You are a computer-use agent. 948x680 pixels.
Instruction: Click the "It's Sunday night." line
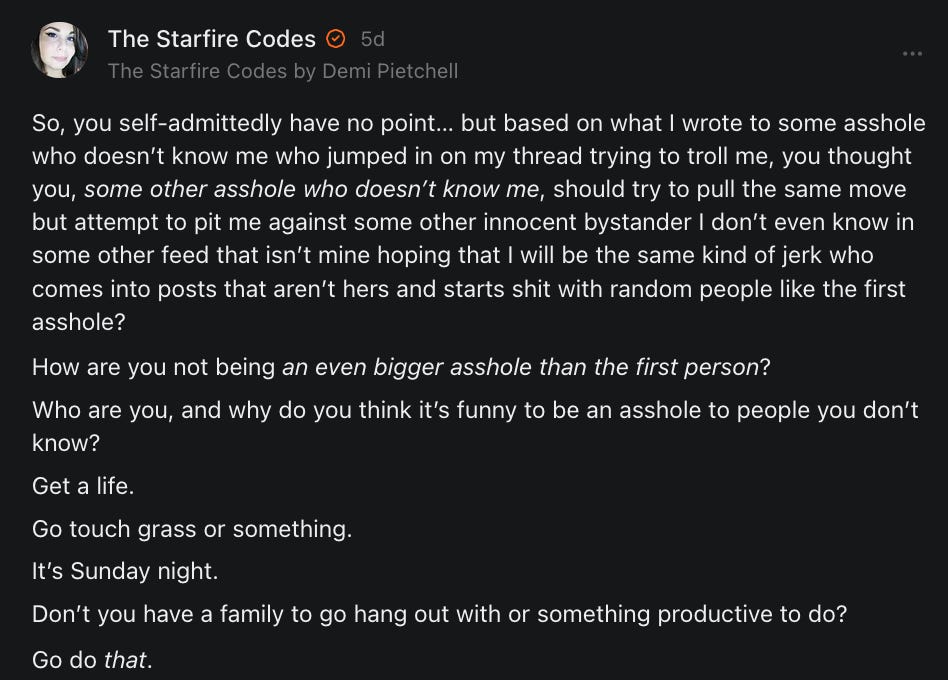[125, 572]
